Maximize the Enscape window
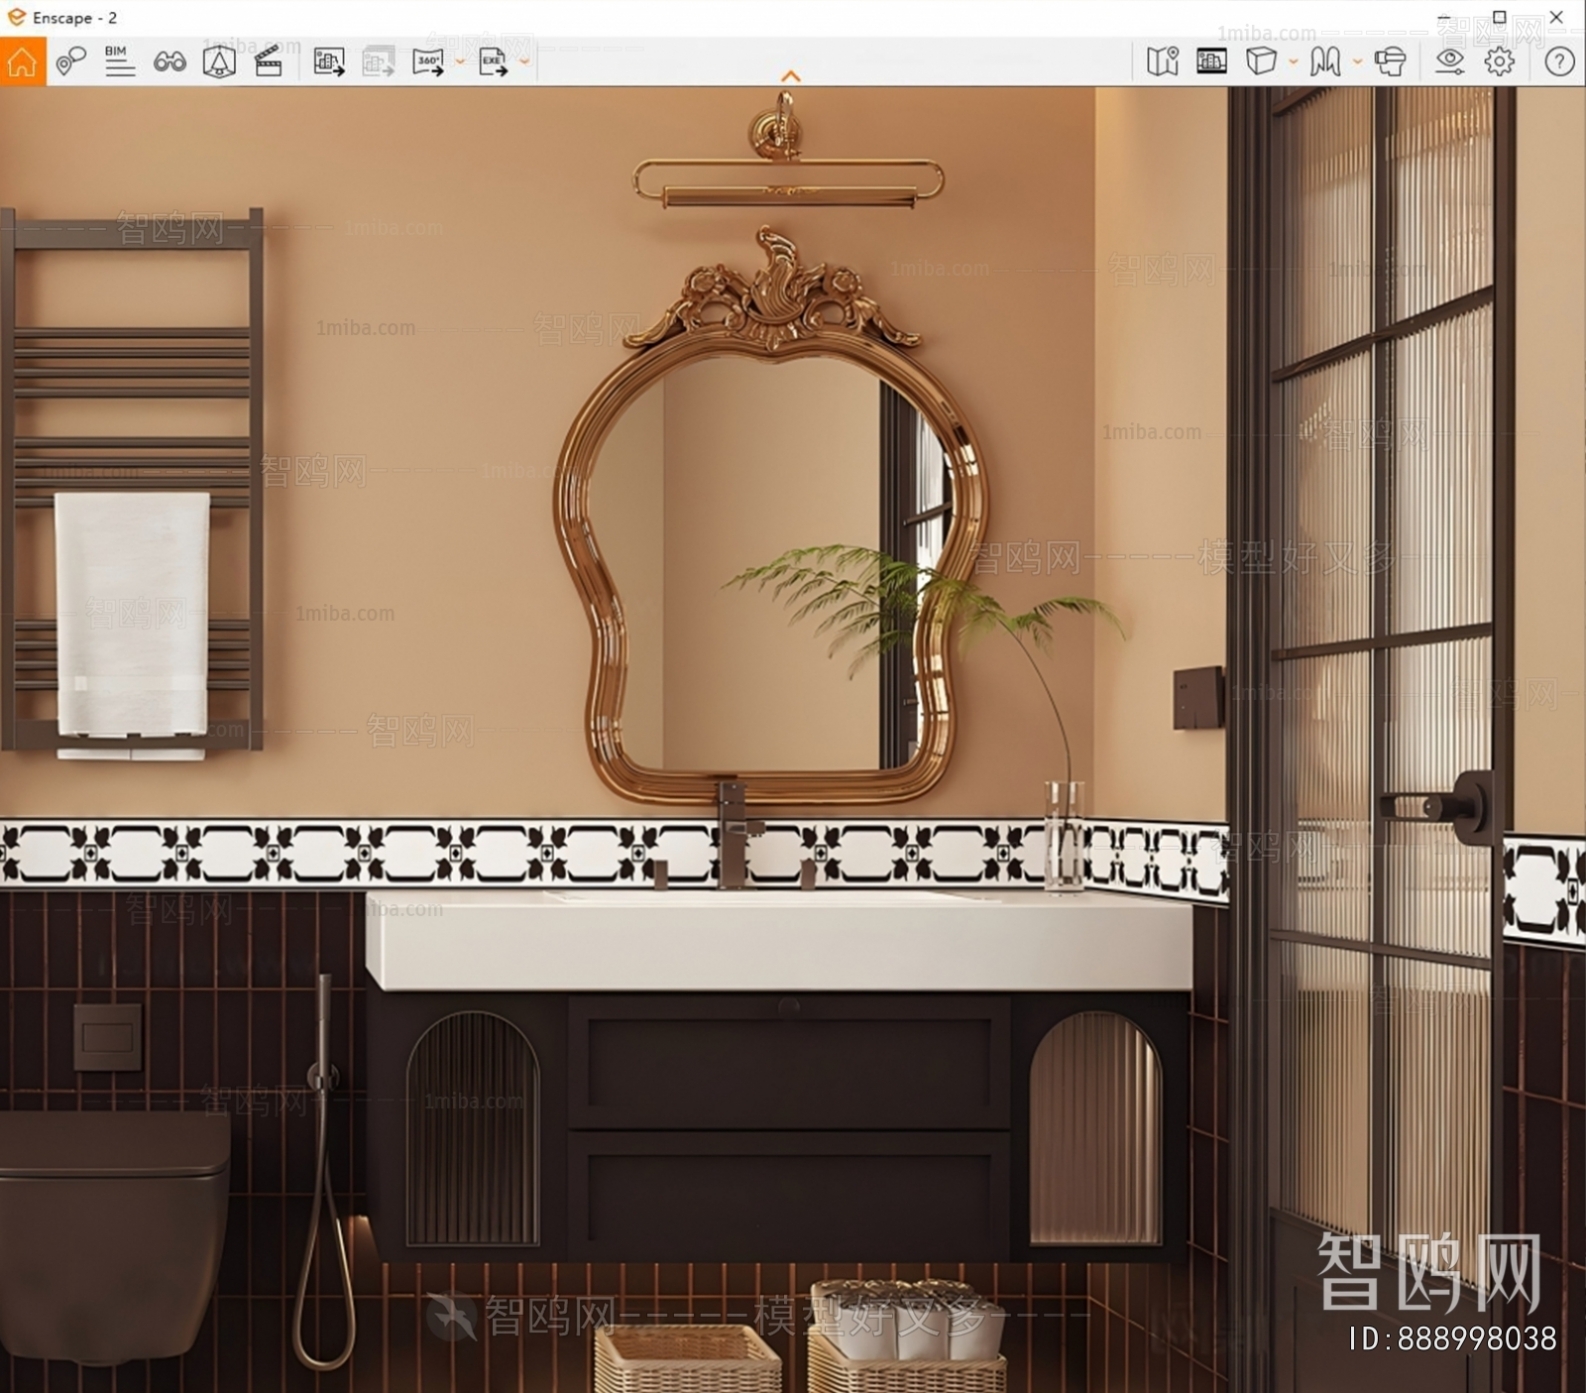The height and width of the screenshot is (1393, 1586). pos(1499,17)
